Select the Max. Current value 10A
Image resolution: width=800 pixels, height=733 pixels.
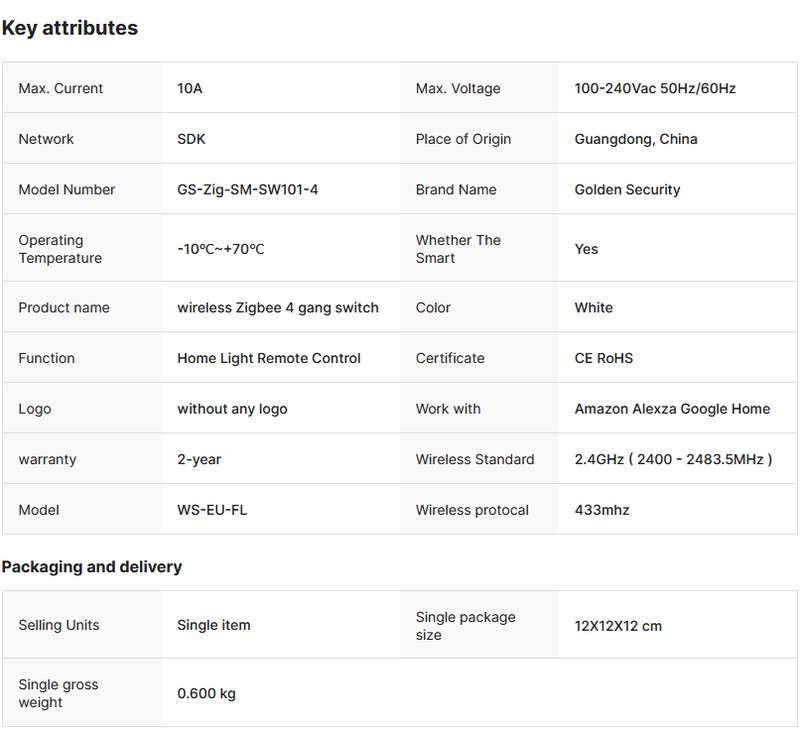(x=190, y=89)
